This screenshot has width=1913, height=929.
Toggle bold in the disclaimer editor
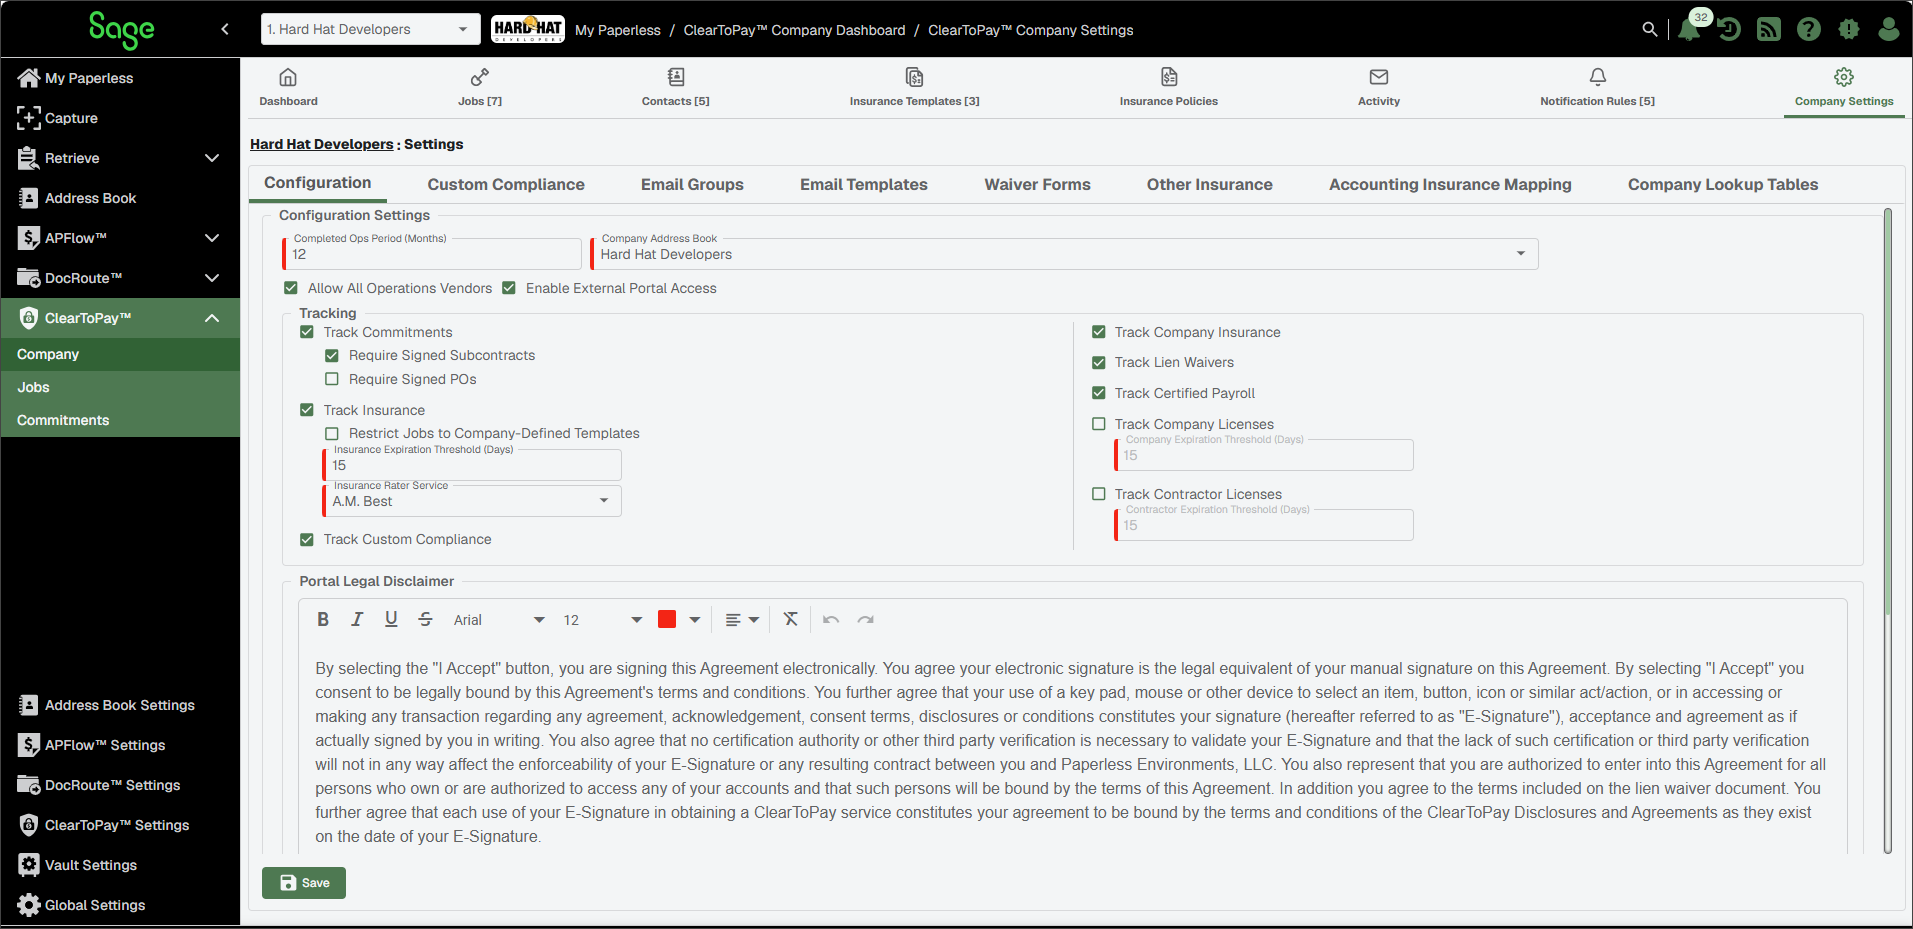323,620
